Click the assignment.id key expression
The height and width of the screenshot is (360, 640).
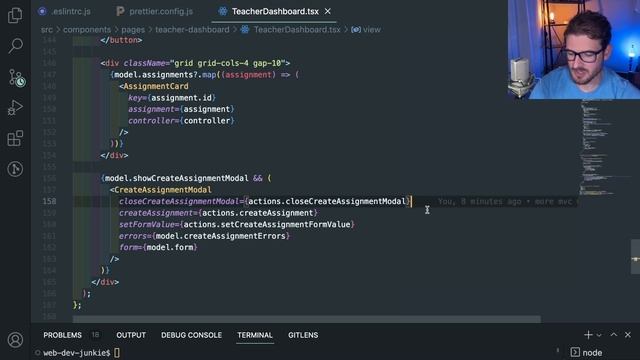pyautogui.click(x=182, y=98)
